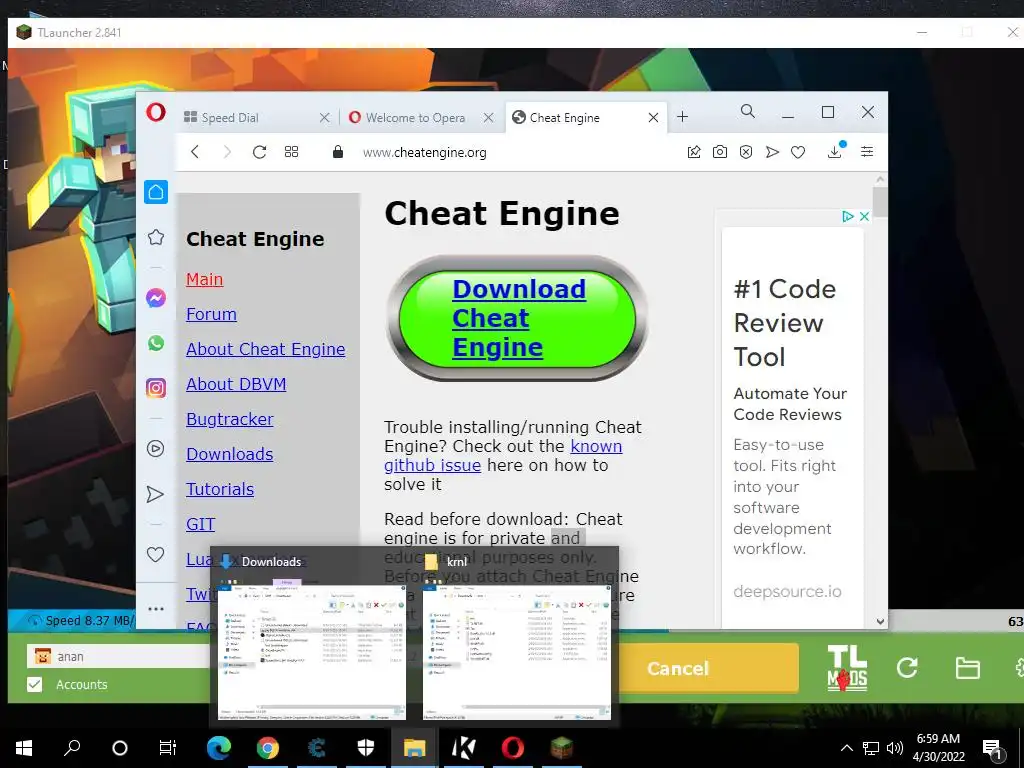Screen dimensions: 1024x768
Task: Open Microsoft Edge from taskbar
Action: tap(219, 748)
